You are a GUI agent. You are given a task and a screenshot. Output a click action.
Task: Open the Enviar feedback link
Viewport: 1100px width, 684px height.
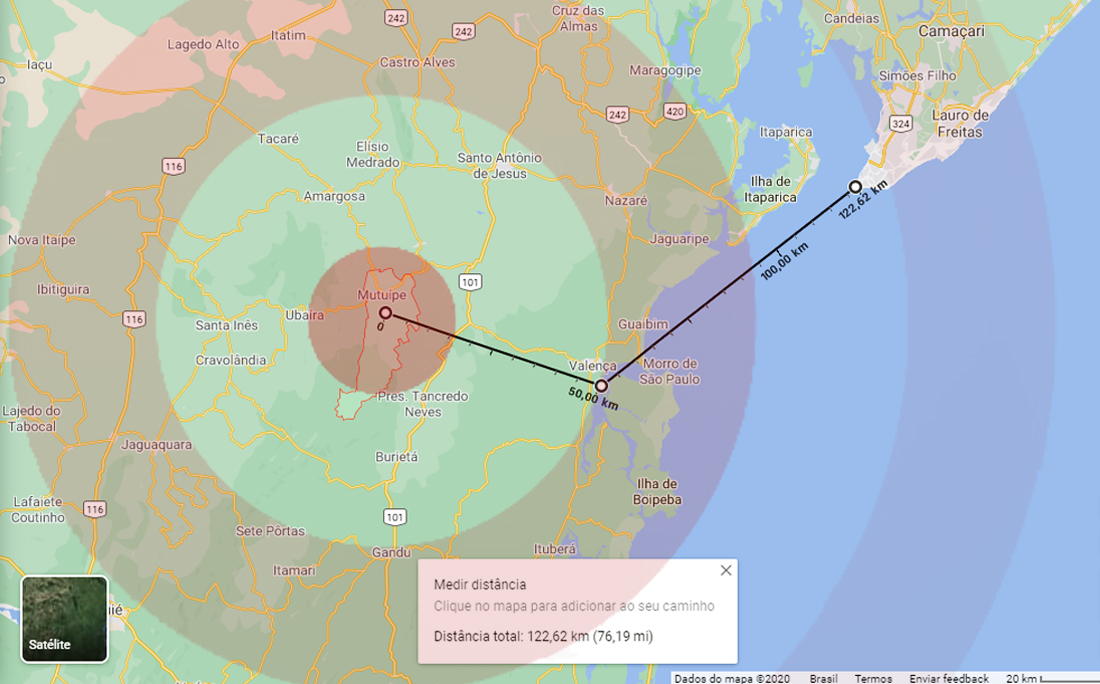(949, 678)
